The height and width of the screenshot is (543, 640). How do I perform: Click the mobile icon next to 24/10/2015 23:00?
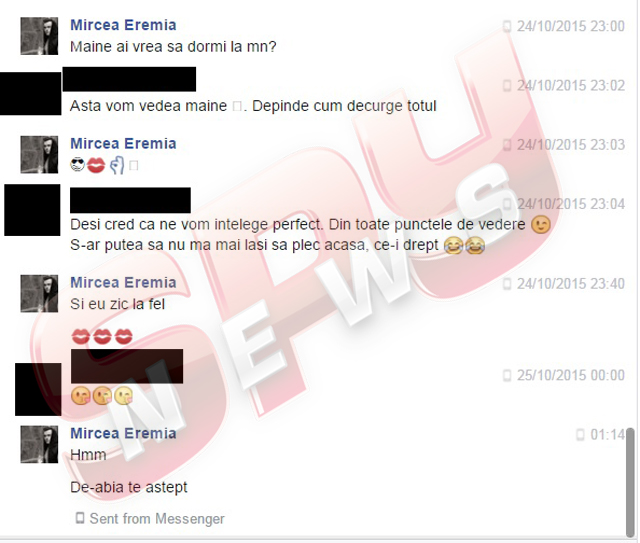coord(507,26)
